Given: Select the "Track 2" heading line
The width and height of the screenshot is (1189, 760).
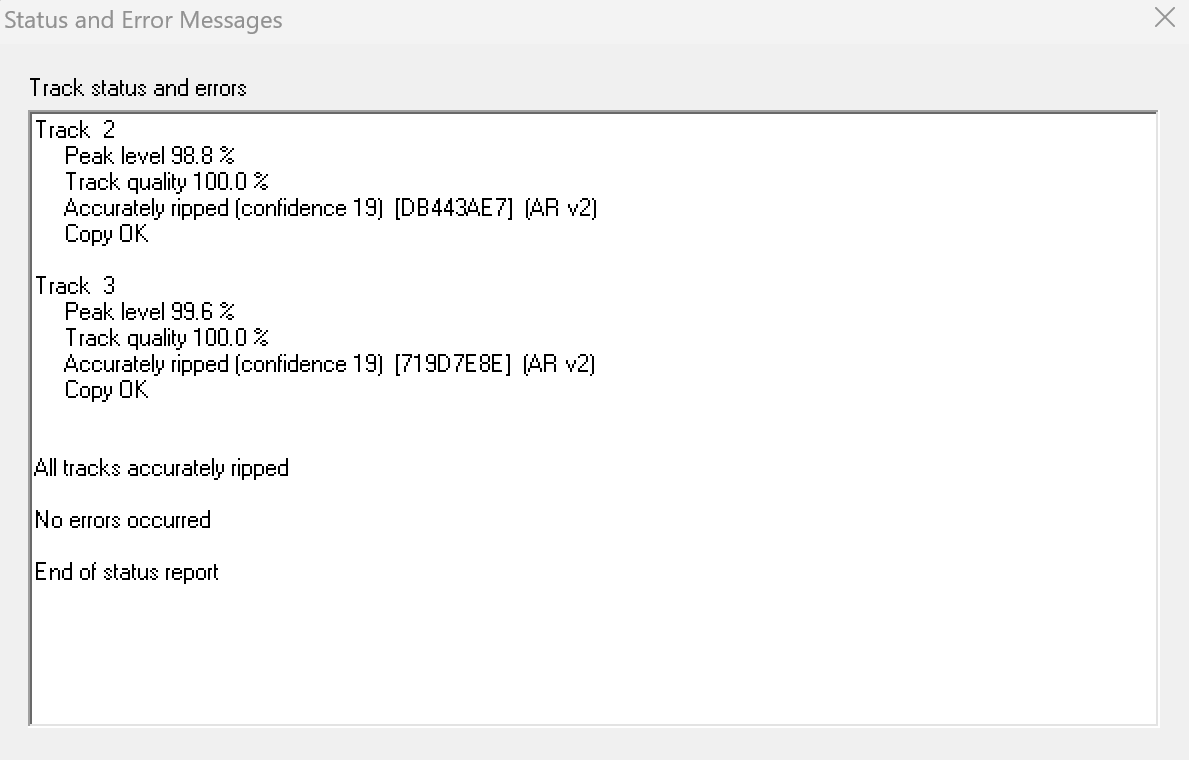Looking at the screenshot, I should pyautogui.click(x=75, y=130).
